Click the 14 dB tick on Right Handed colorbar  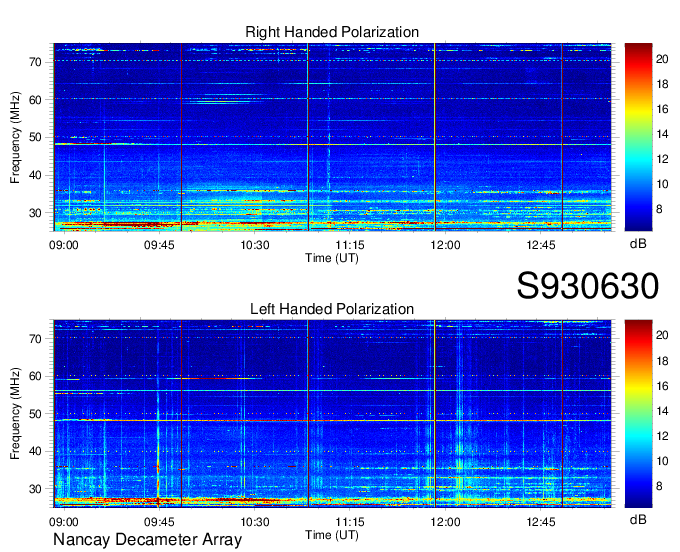point(662,134)
